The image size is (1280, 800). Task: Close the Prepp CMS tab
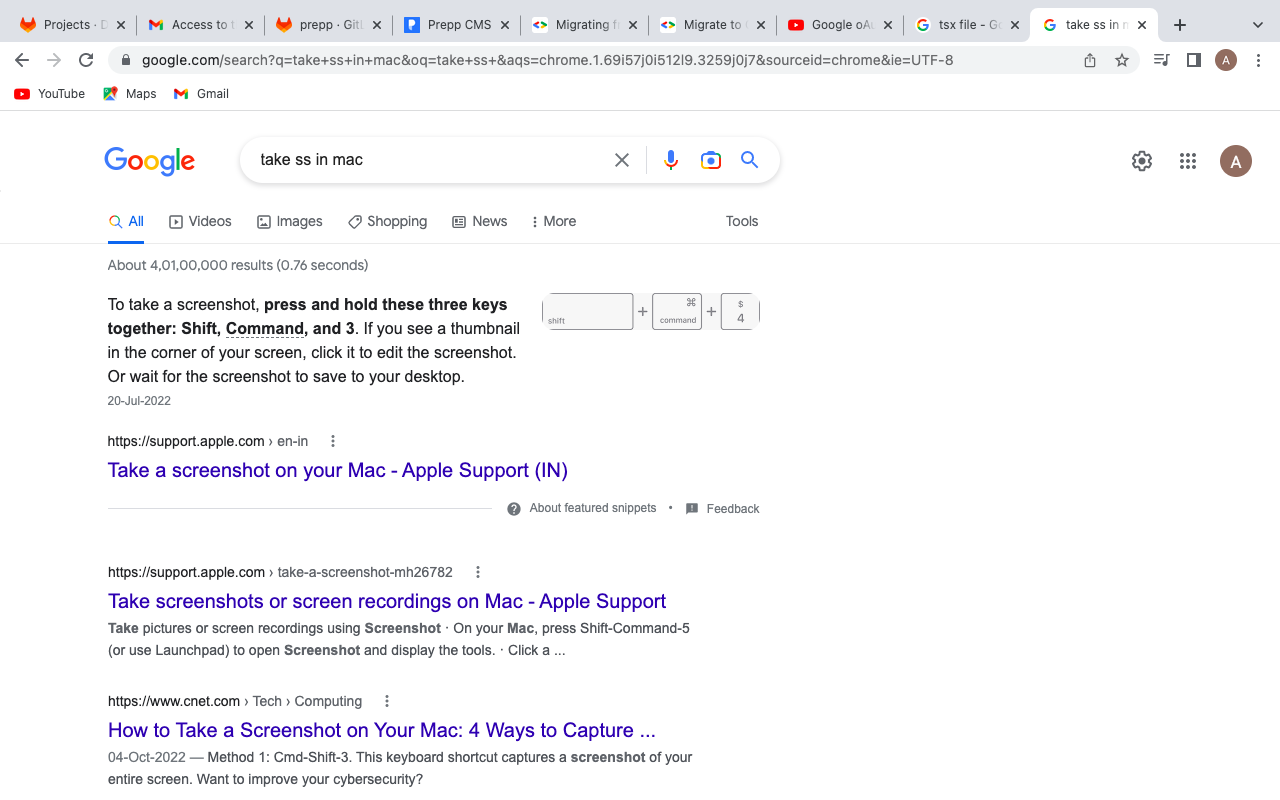coord(504,25)
